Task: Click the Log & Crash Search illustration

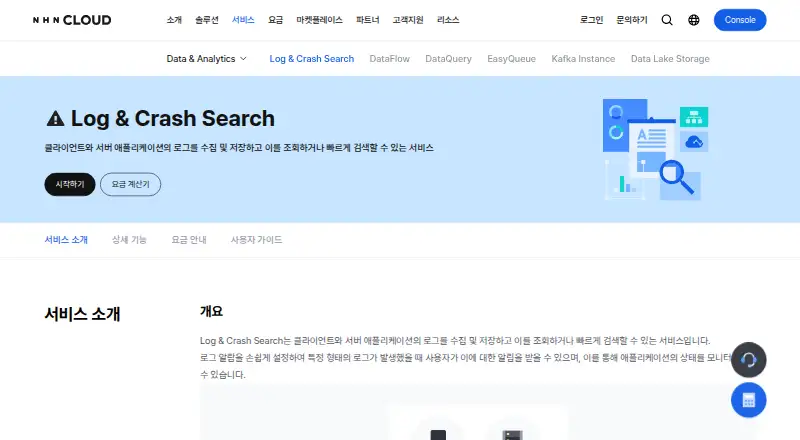Action: tap(656, 149)
